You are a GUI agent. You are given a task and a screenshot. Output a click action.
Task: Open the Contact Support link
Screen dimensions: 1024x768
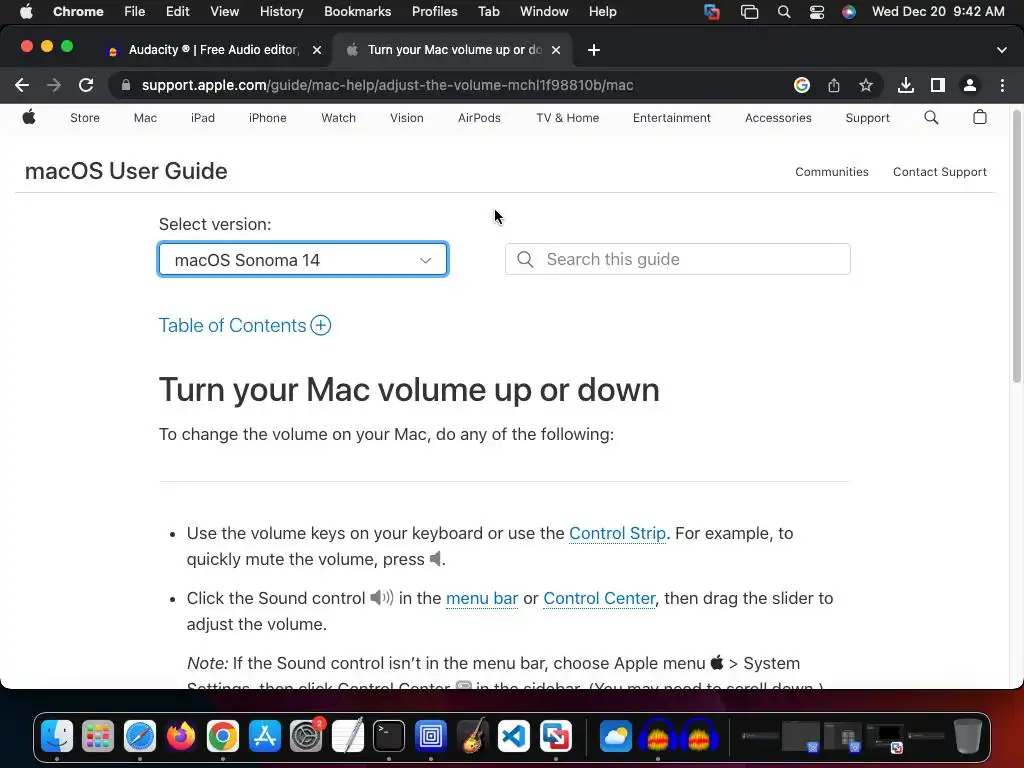(x=939, y=172)
